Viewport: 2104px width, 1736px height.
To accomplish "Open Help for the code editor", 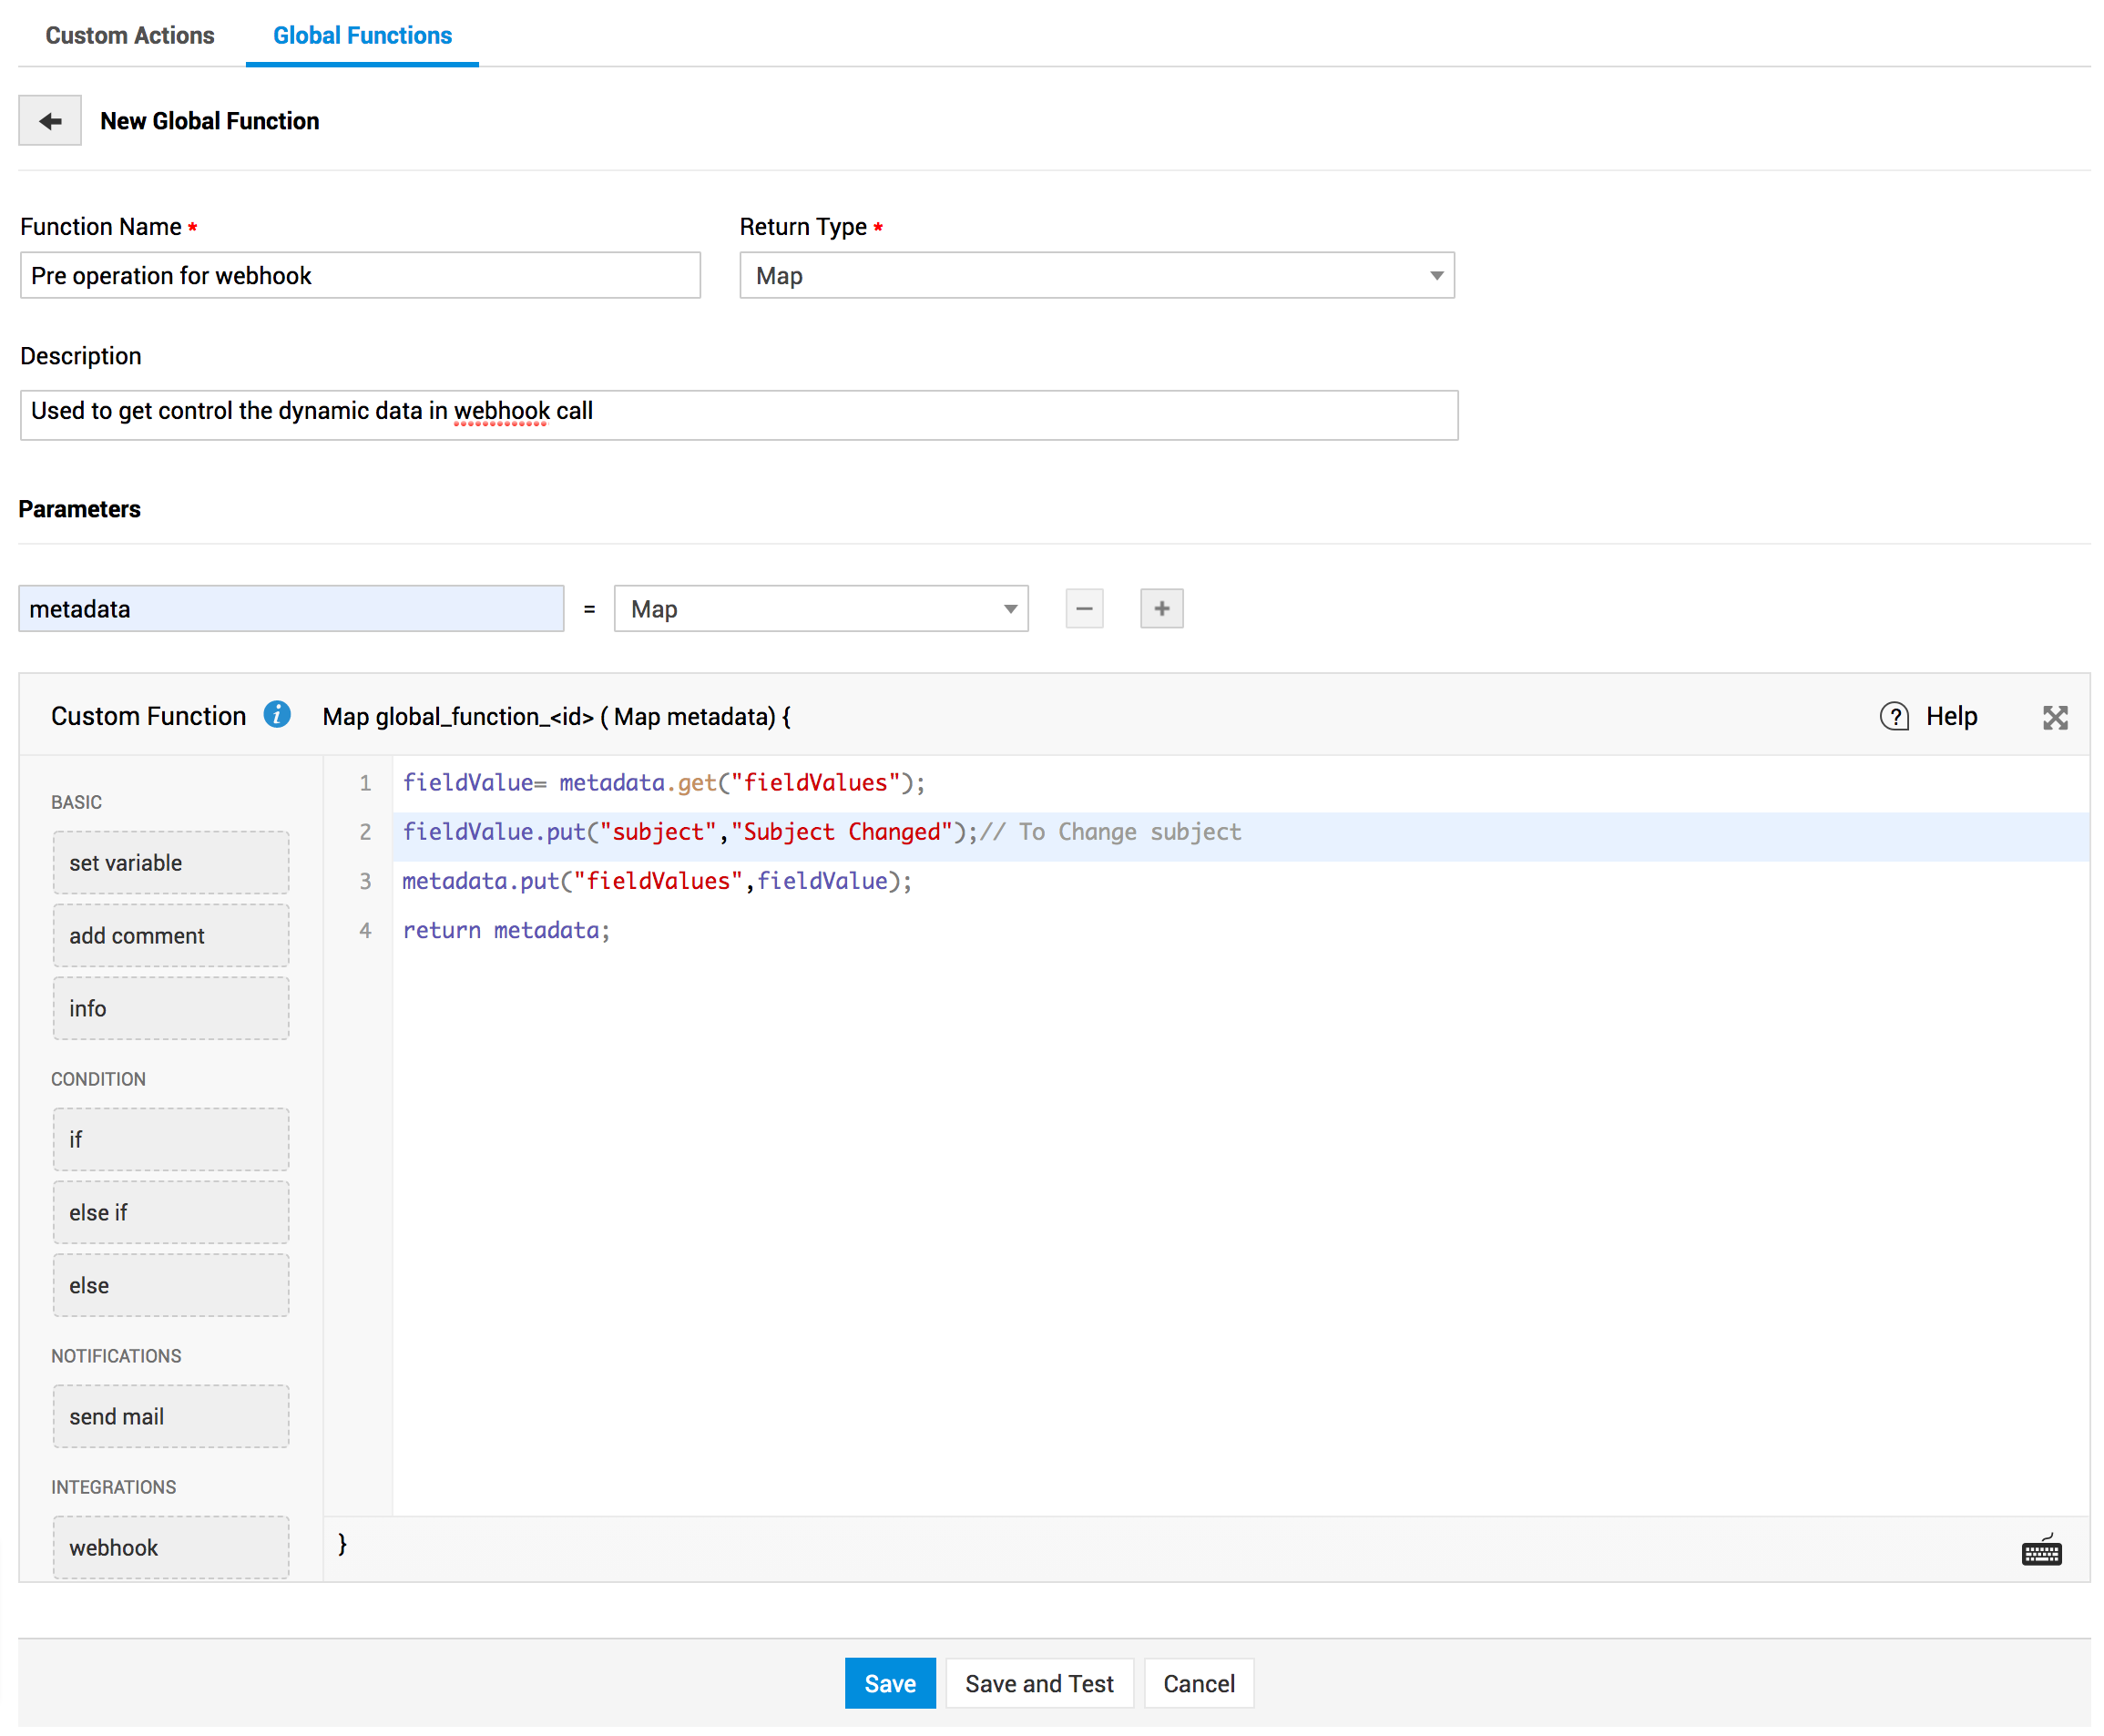I will click(x=1928, y=716).
